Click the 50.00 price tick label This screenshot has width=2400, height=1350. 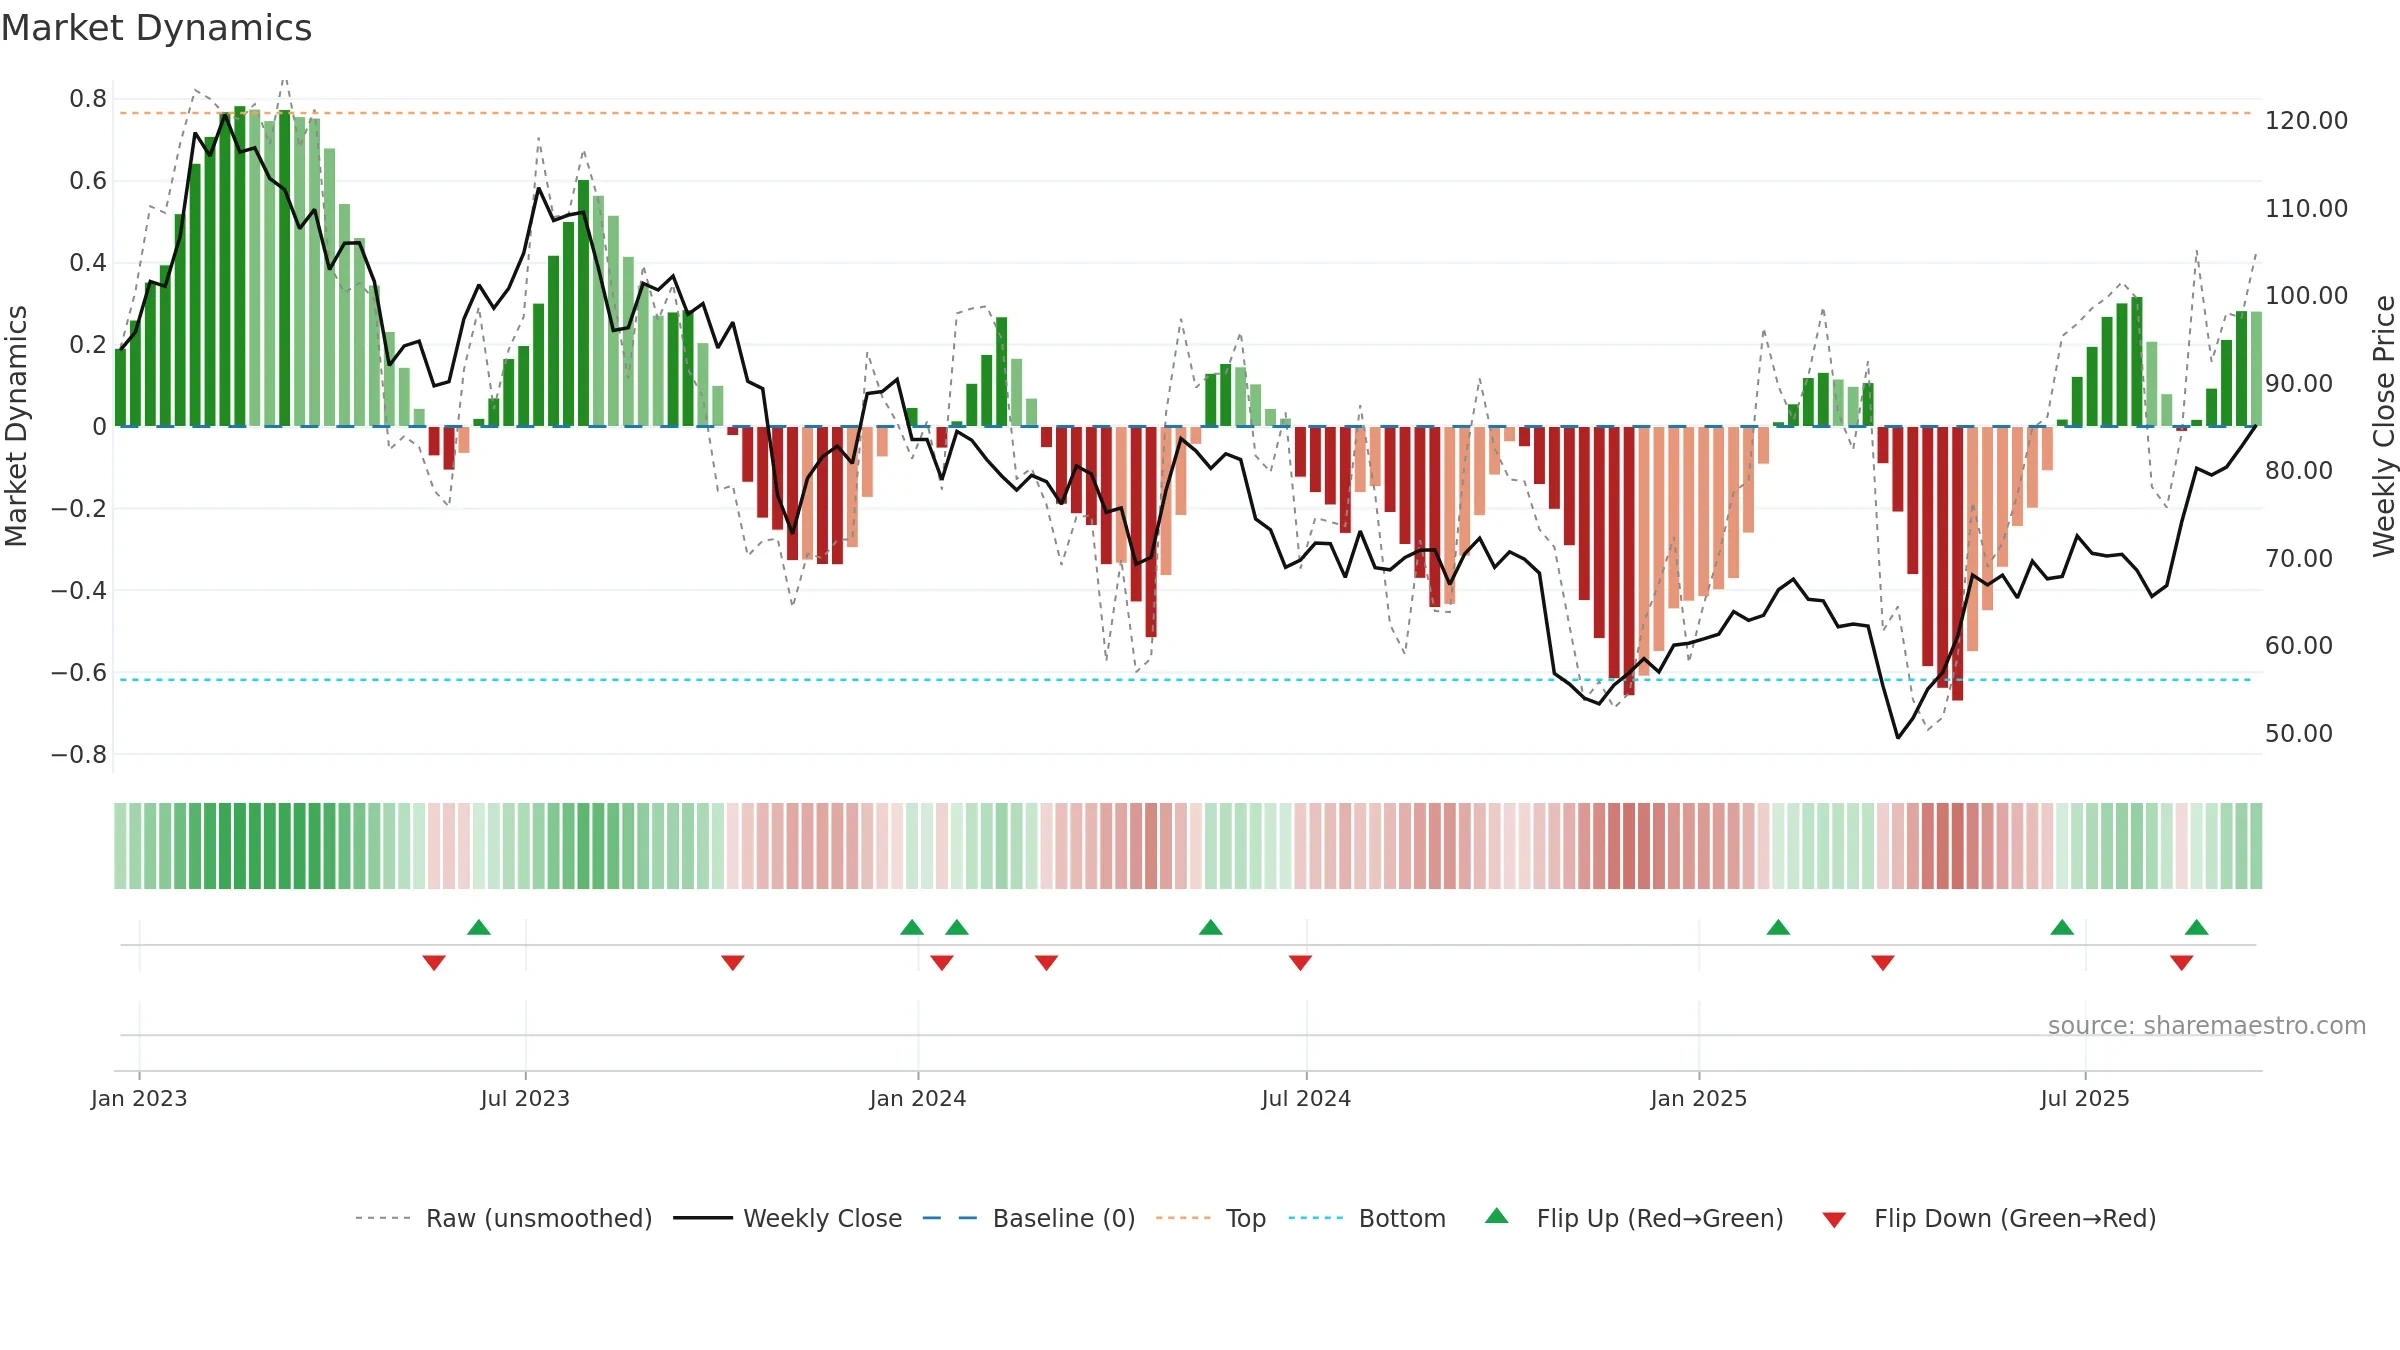point(2299,734)
